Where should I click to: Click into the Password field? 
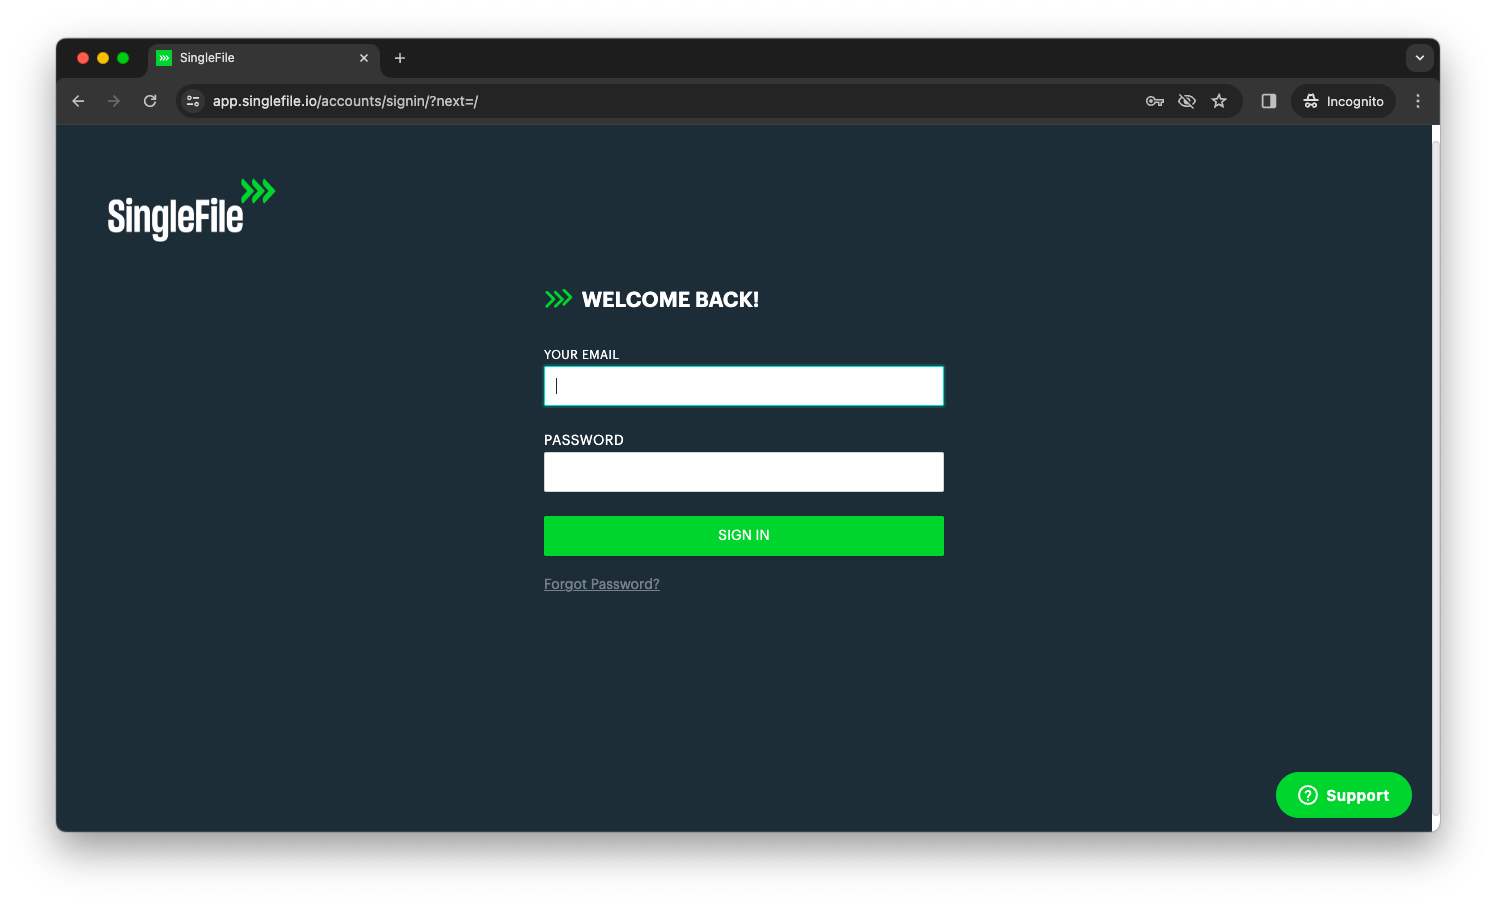click(744, 472)
